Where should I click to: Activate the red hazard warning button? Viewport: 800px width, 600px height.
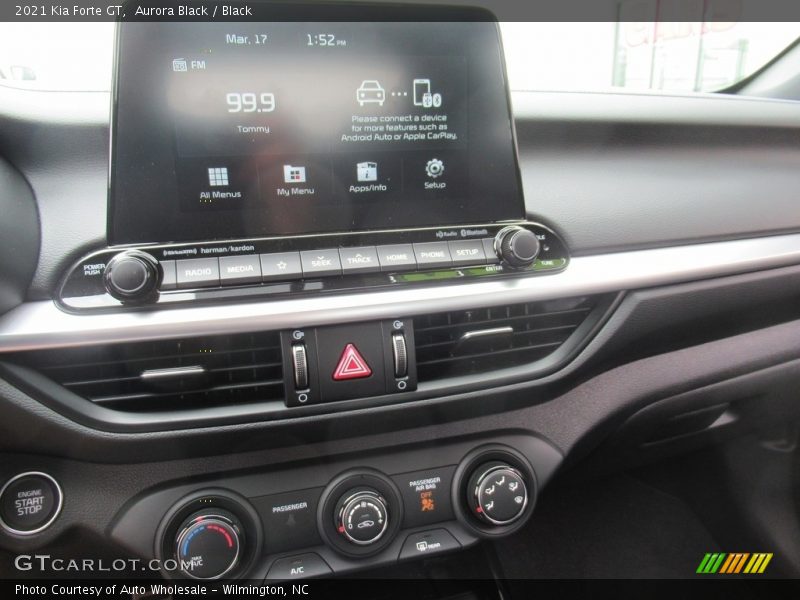(352, 362)
